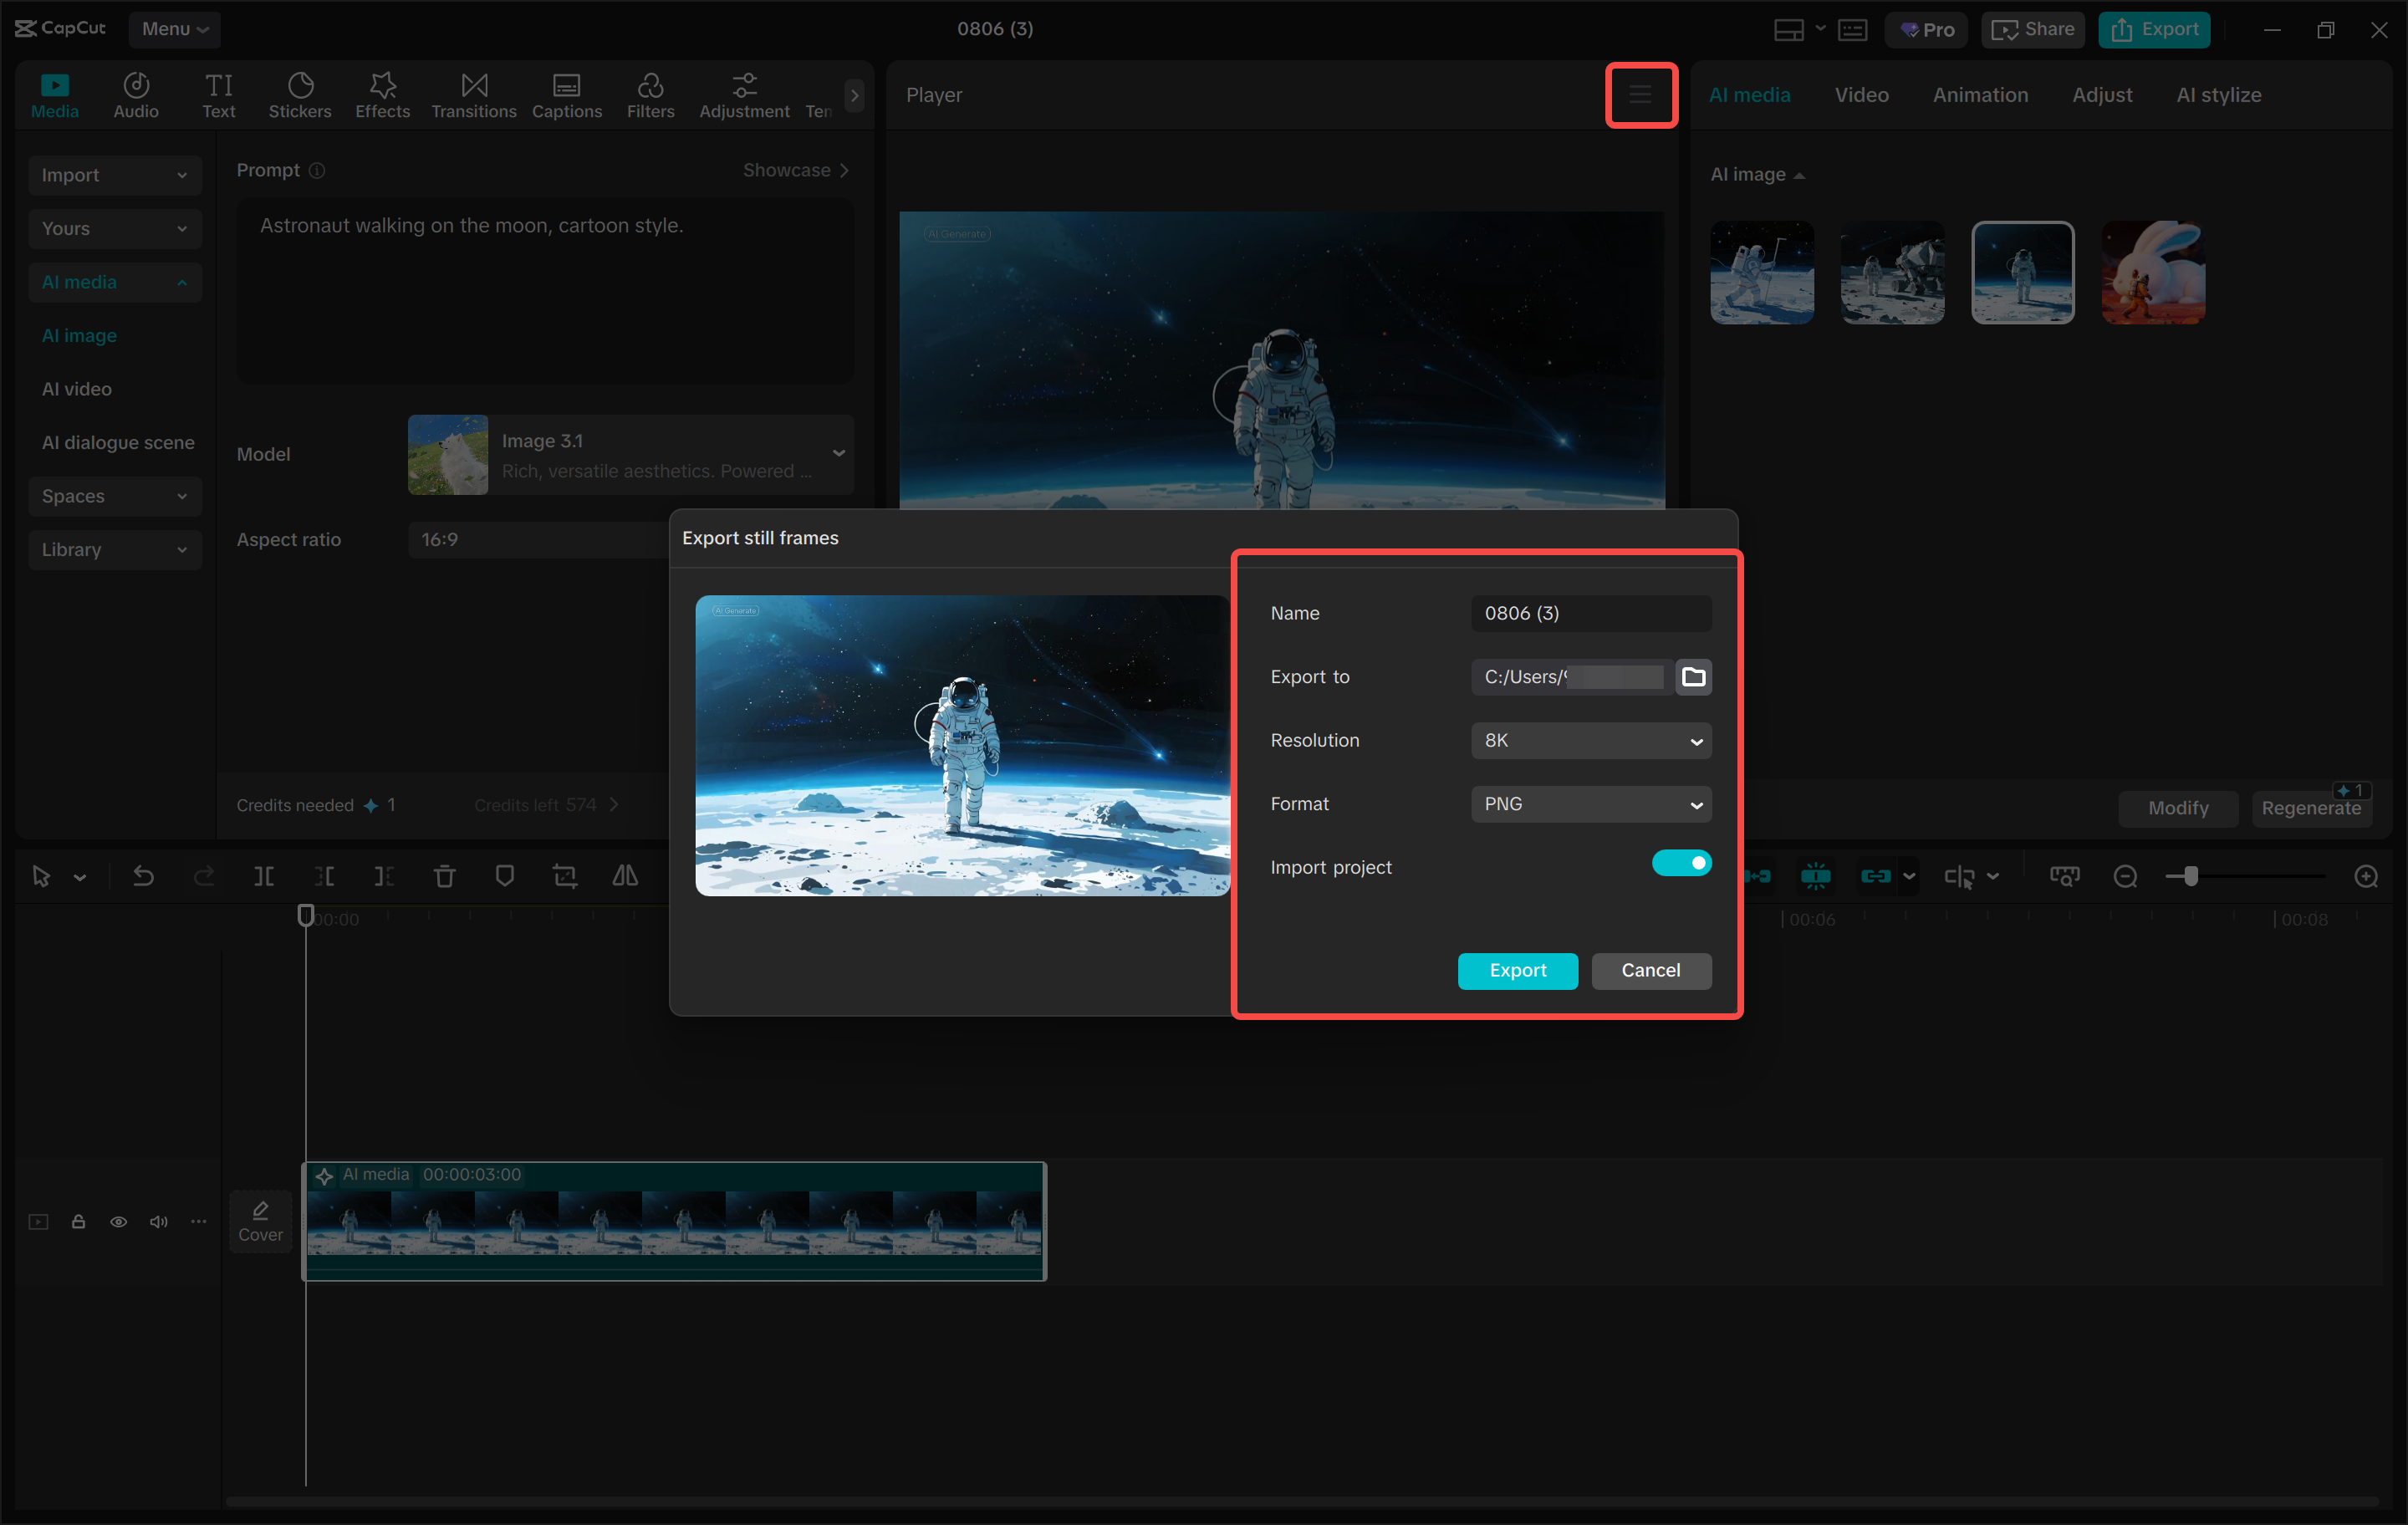The width and height of the screenshot is (2408, 1525).
Task: Click the Cover edit icon on track
Action: (260, 1221)
